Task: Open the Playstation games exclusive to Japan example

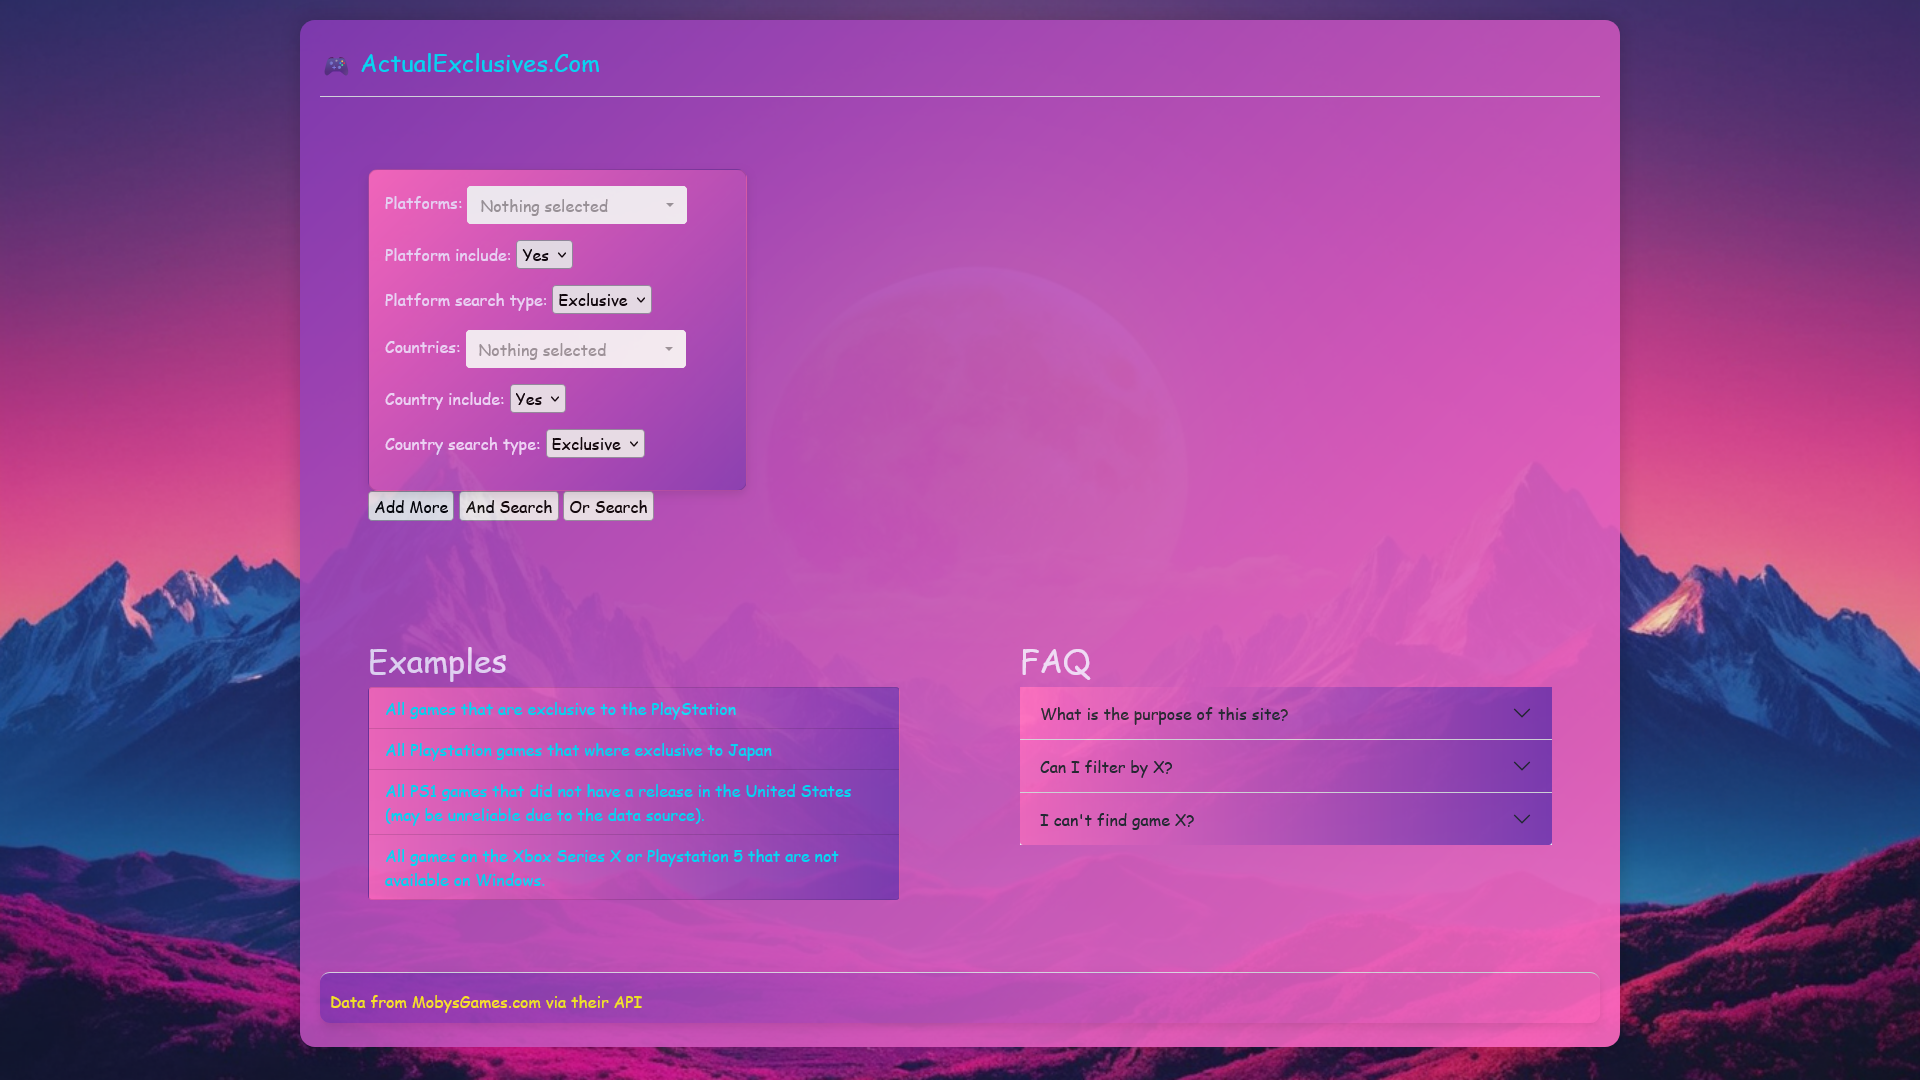Action: point(578,750)
